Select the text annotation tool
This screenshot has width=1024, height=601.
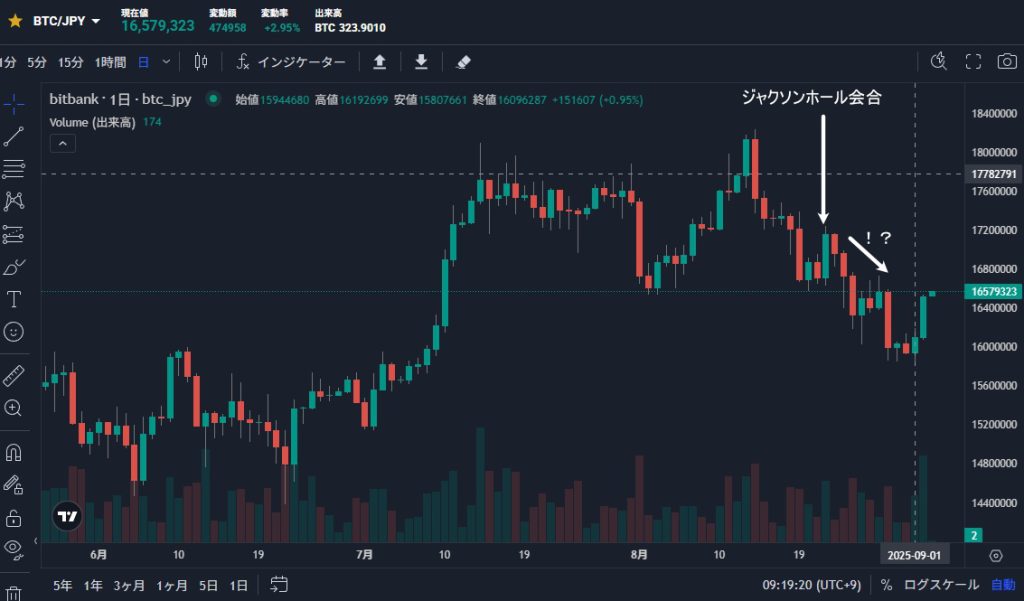[14, 299]
